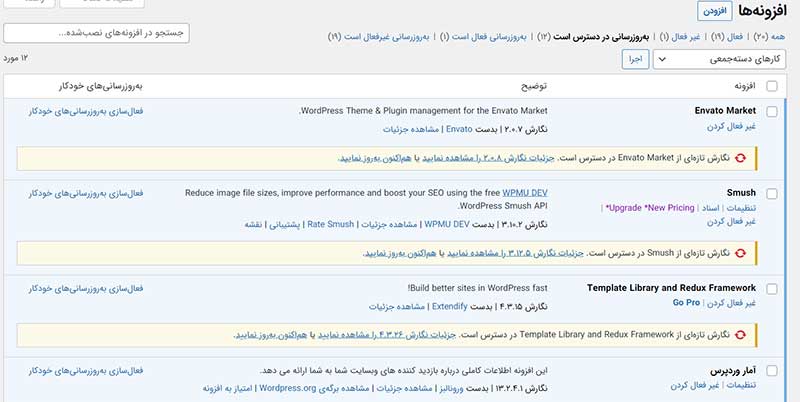The width and height of the screenshot is (800, 402).
Task: Deactivate Template Library and Redux Framework
Action: 731,303
